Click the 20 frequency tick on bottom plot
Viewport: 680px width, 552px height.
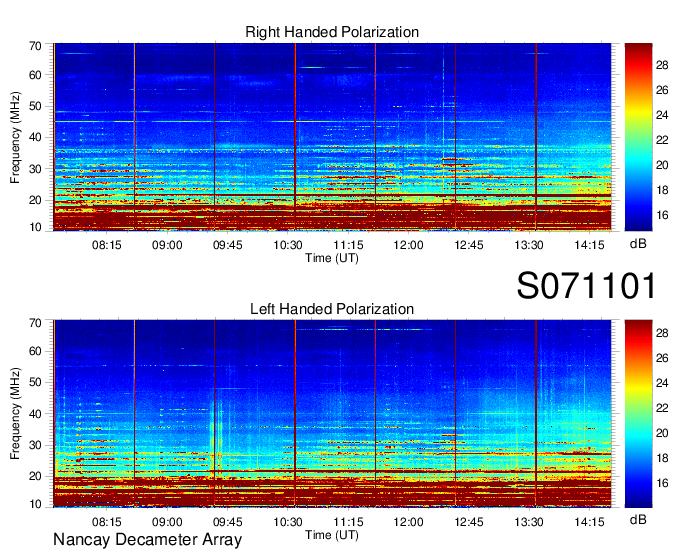coord(35,476)
